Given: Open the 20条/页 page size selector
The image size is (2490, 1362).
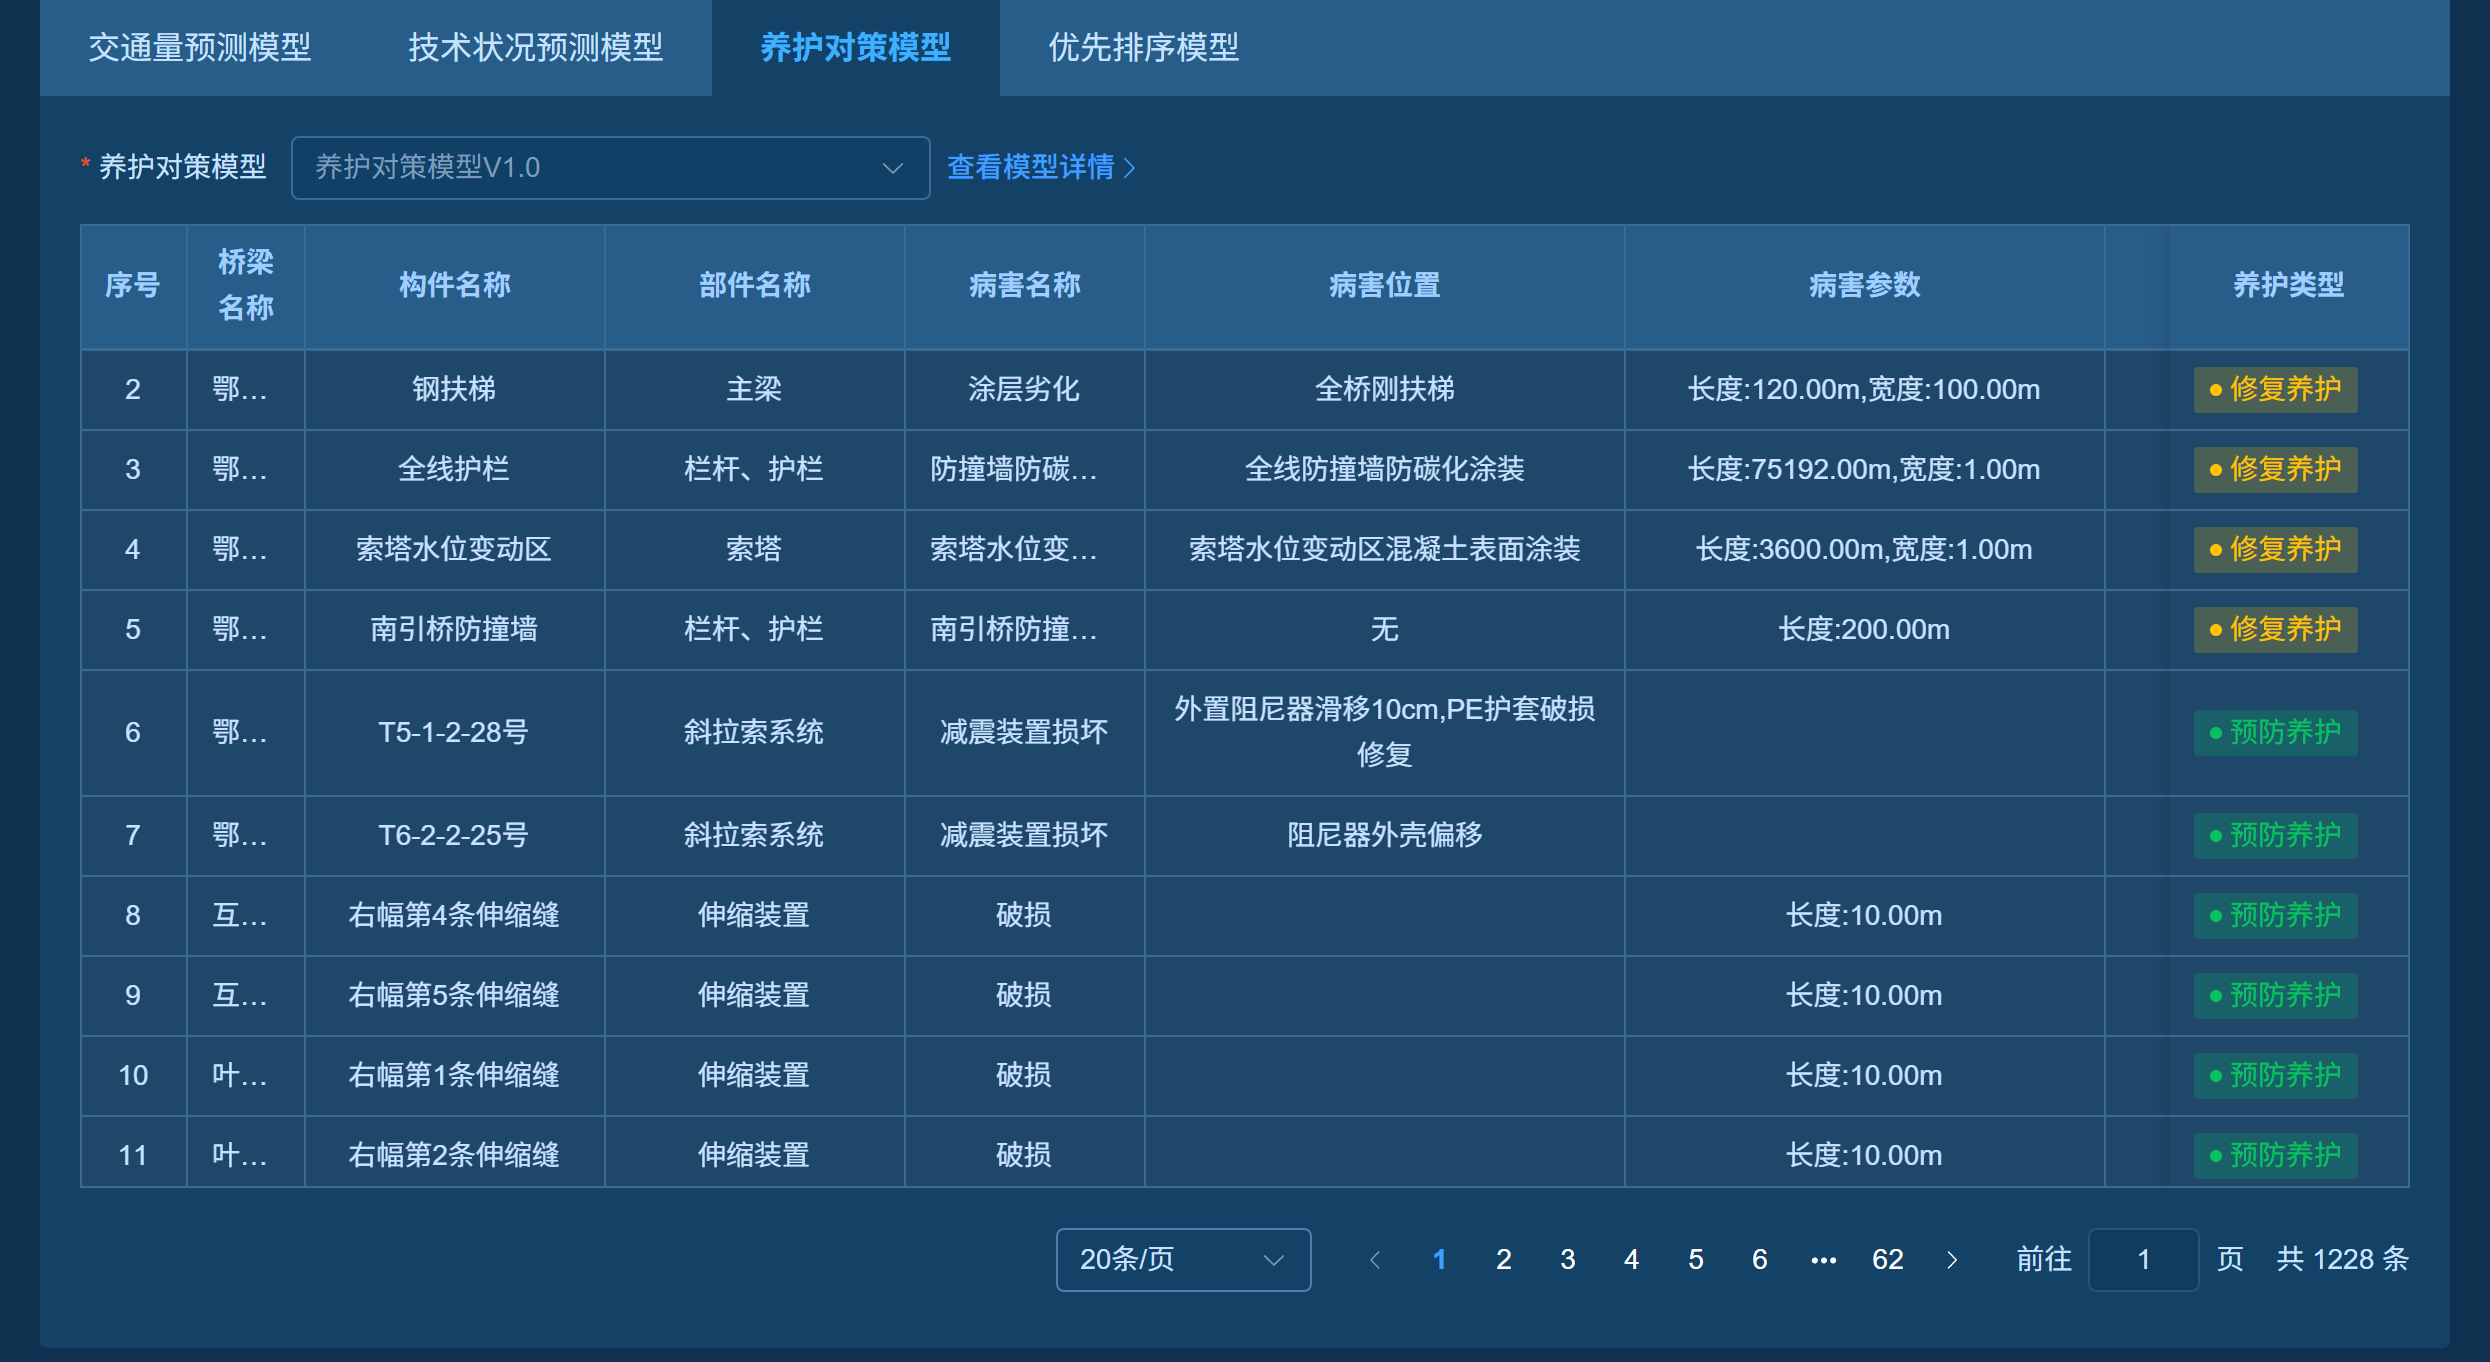Looking at the screenshot, I should click(1184, 1260).
